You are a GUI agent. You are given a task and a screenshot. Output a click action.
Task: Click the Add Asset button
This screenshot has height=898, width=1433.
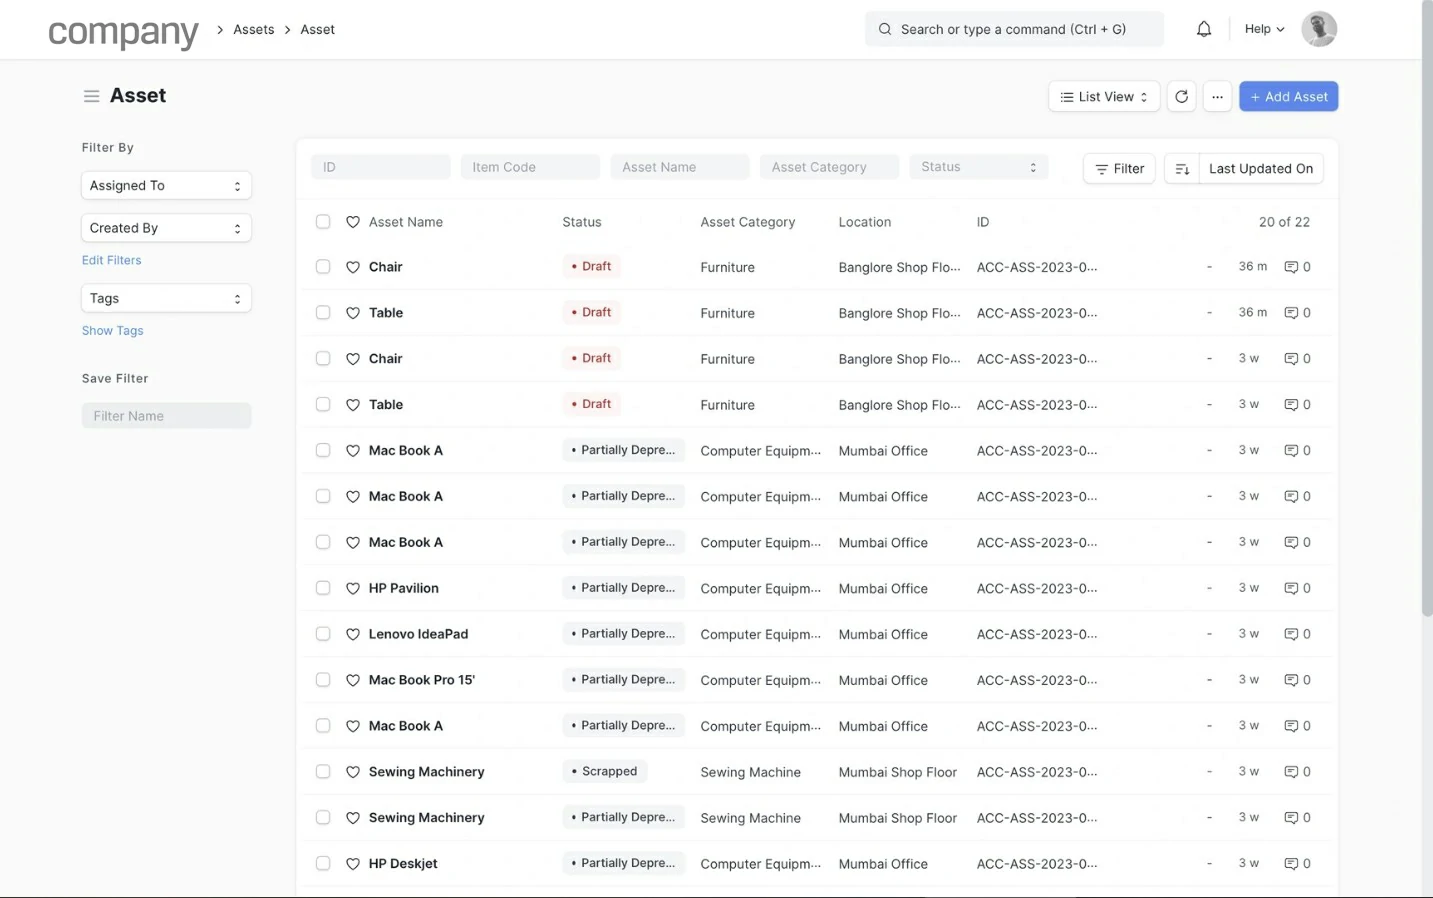(1288, 97)
